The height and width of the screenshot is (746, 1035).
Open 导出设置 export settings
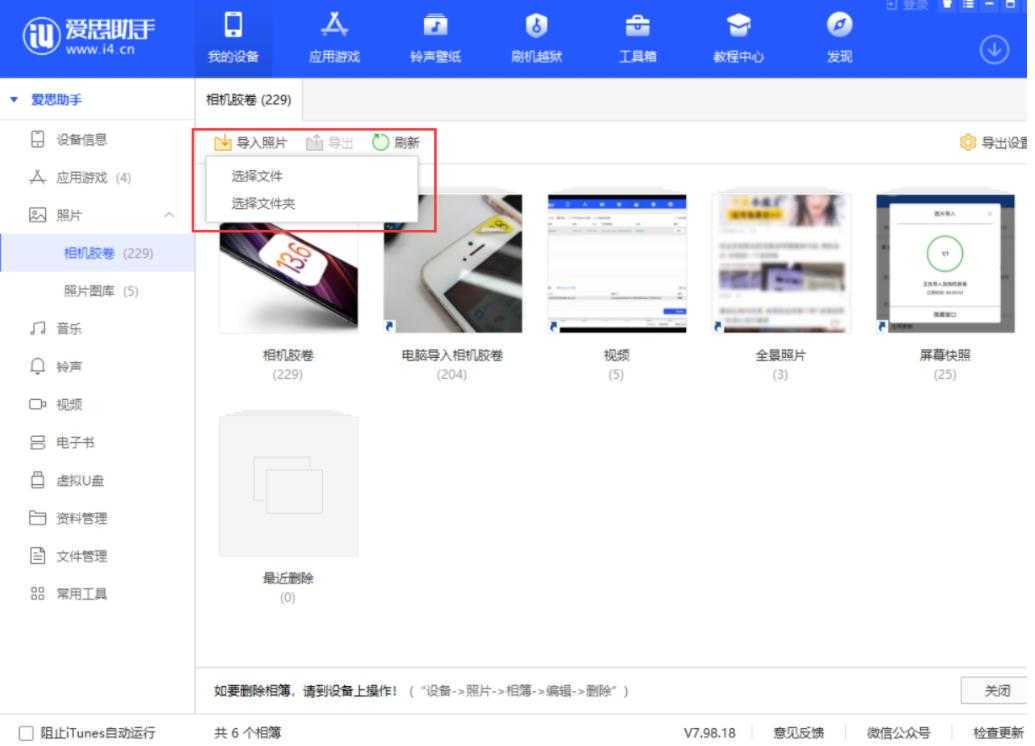(994, 143)
